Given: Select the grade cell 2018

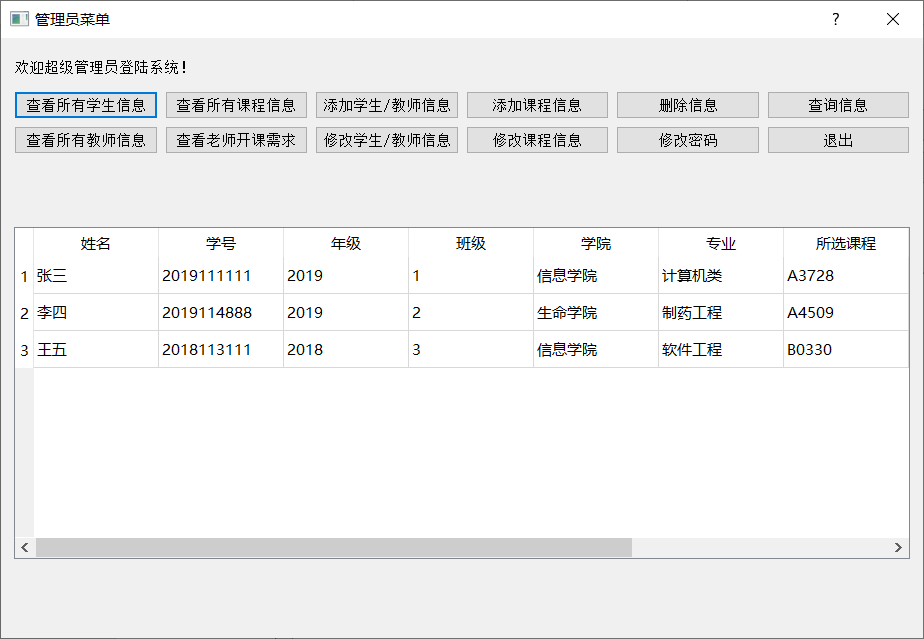Looking at the screenshot, I should click(346, 350).
